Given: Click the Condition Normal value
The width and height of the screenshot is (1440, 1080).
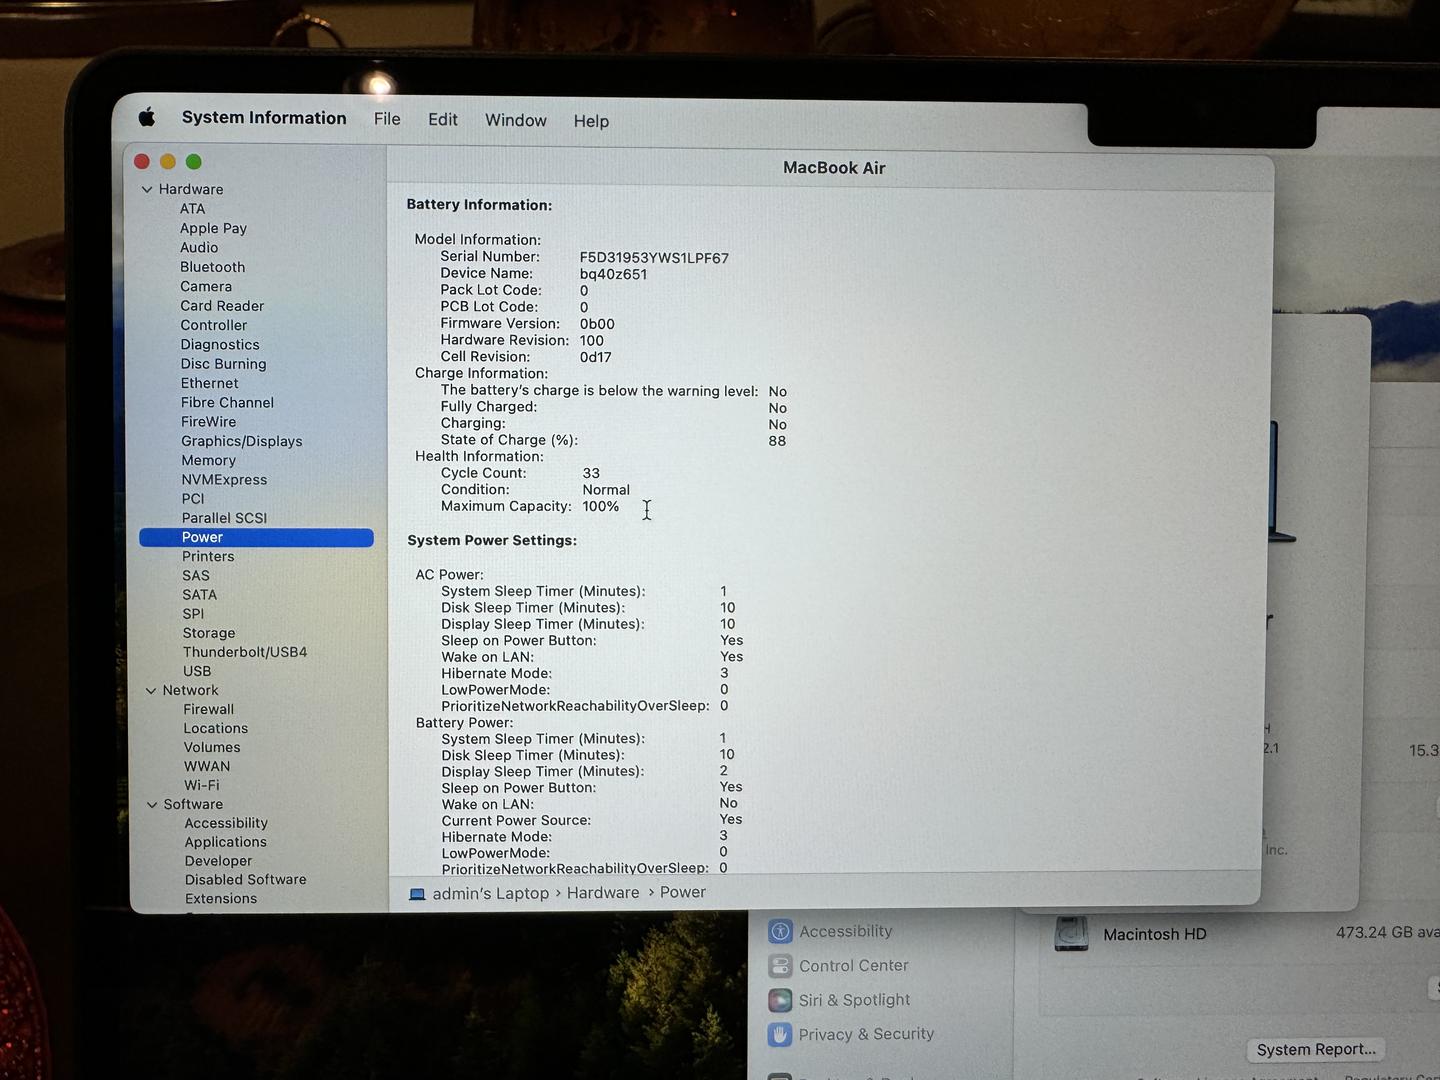Looking at the screenshot, I should pyautogui.click(x=606, y=490).
